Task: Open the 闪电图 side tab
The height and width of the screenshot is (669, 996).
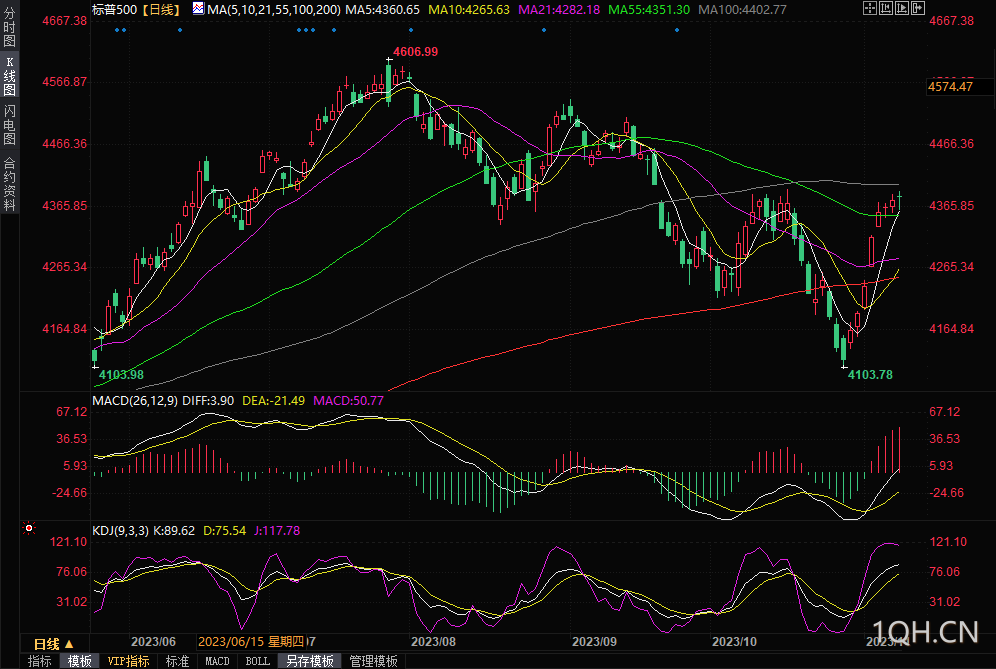Action: [9, 125]
